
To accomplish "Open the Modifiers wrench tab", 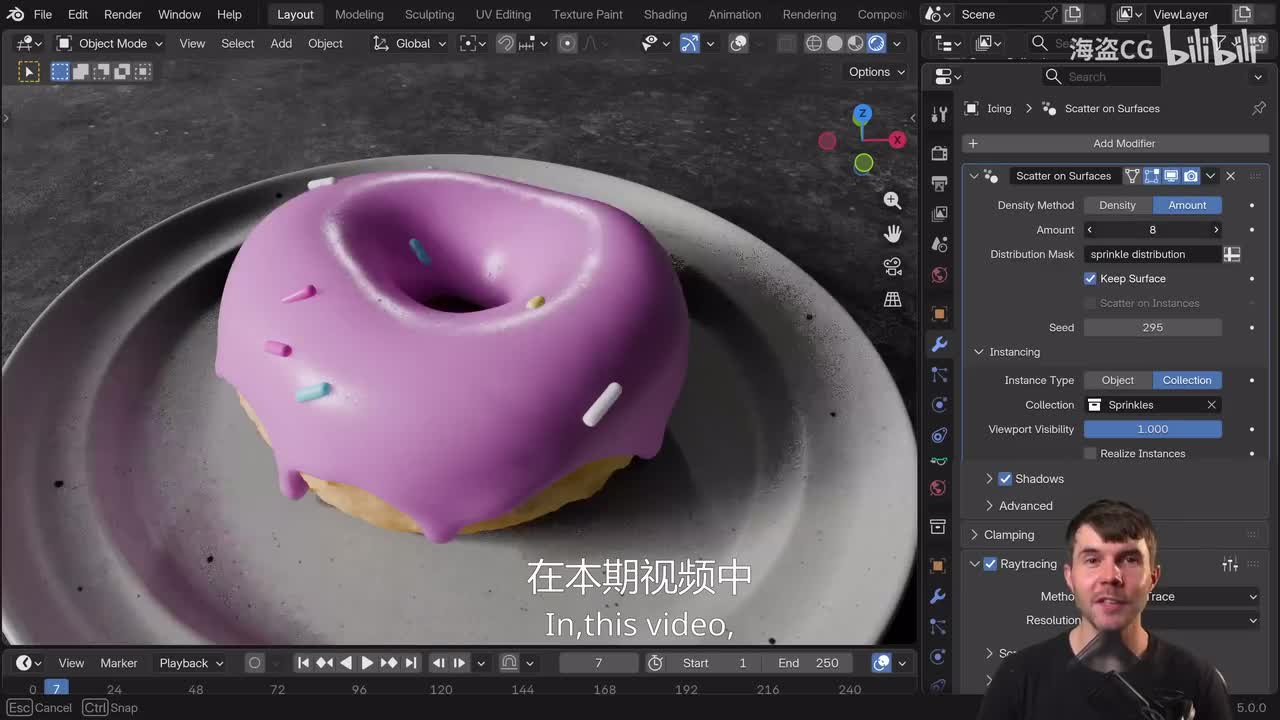I will 938,344.
